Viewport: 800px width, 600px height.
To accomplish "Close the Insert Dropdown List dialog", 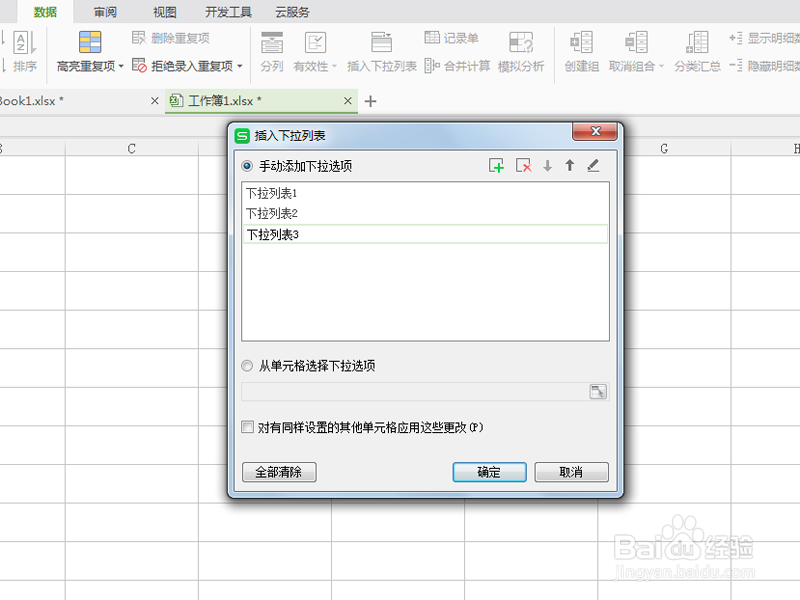I will (x=595, y=131).
